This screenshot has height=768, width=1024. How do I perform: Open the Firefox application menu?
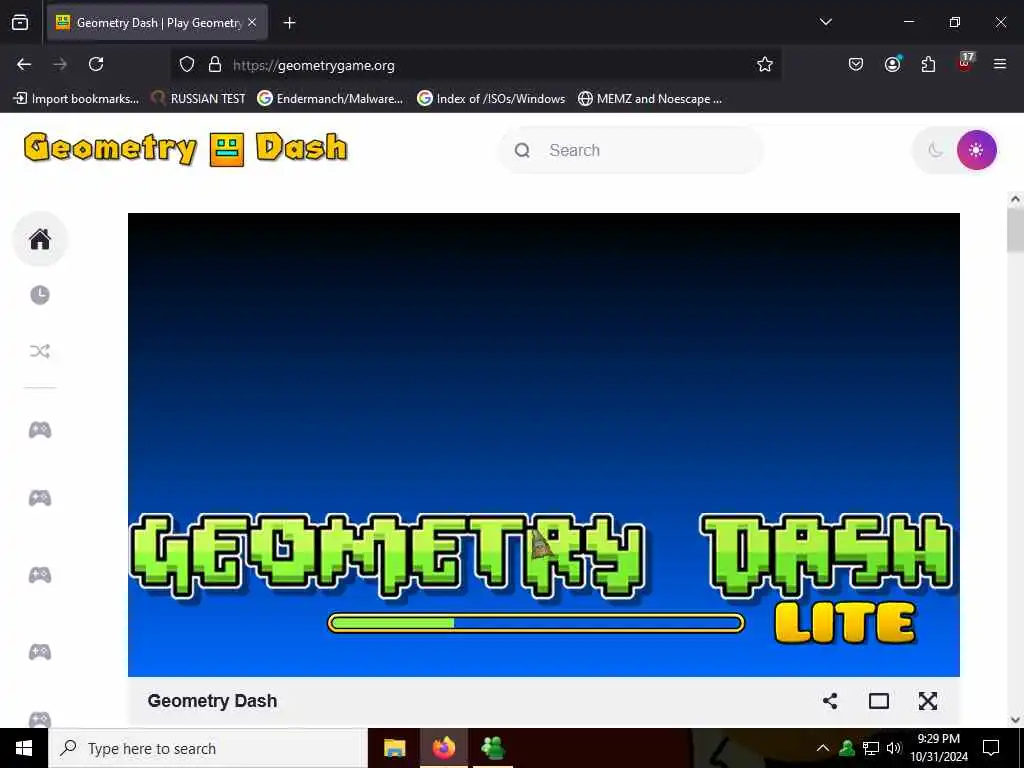coord(1000,64)
